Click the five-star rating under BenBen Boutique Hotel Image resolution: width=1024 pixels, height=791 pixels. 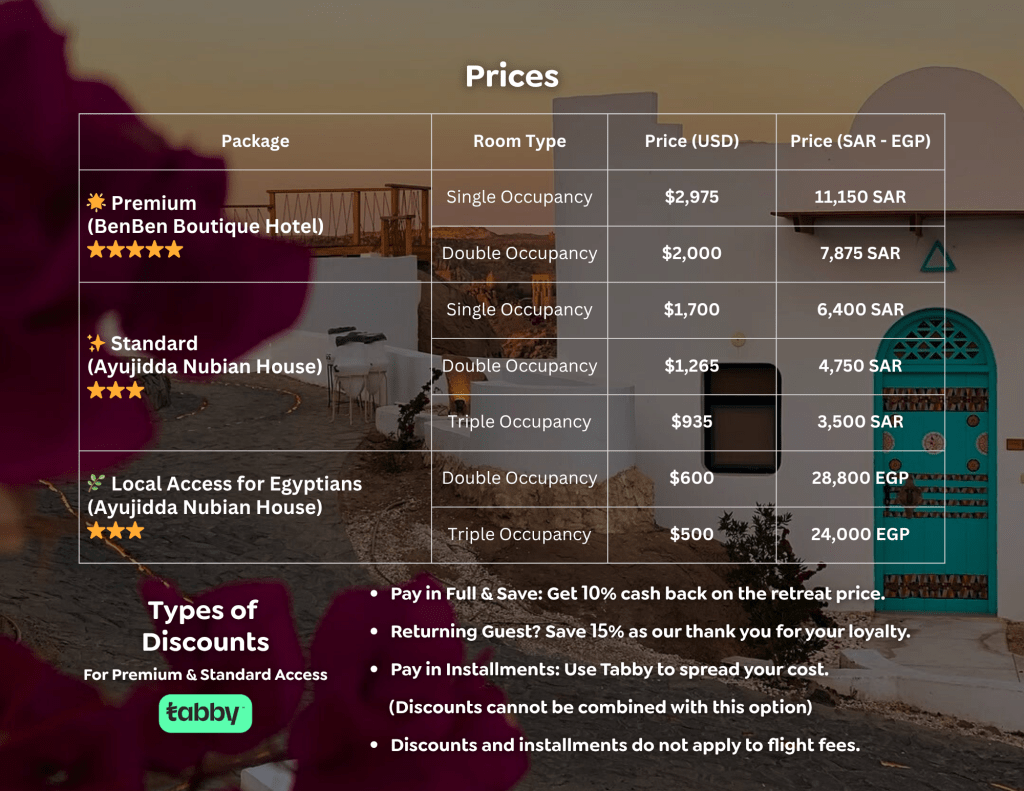[x=135, y=250]
